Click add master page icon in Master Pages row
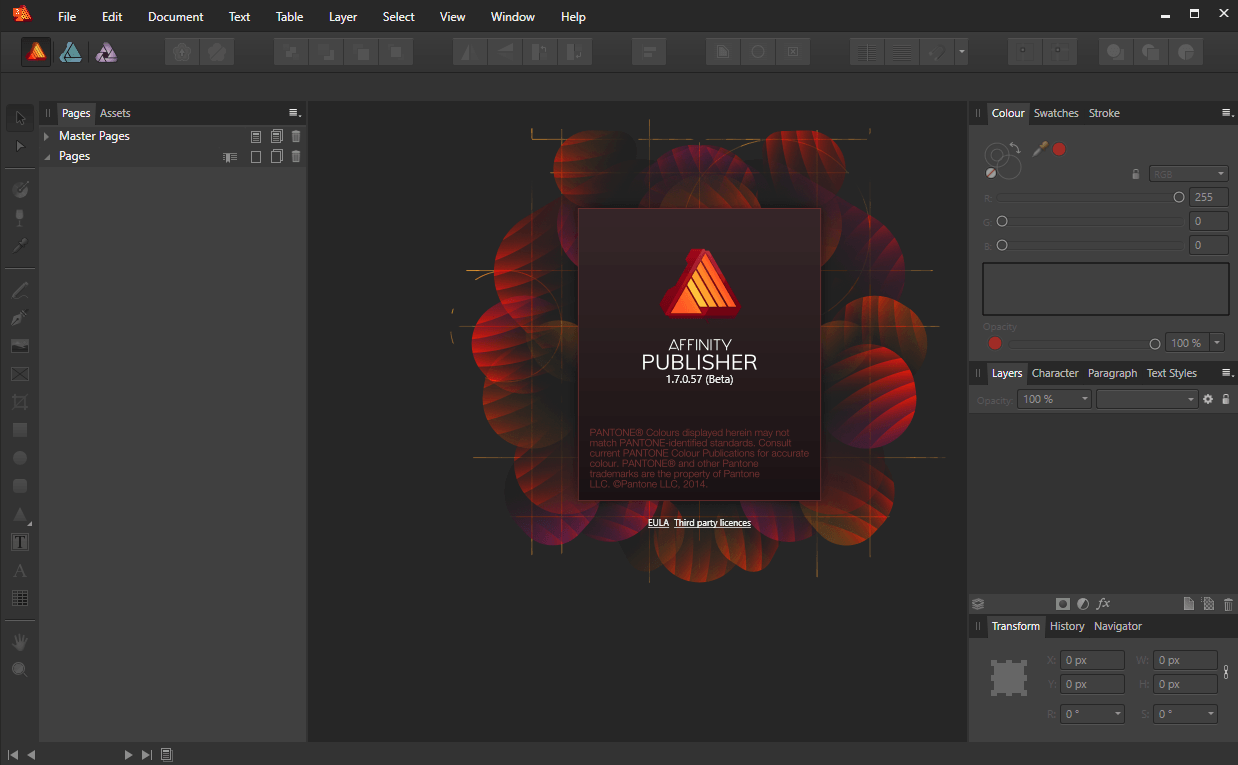The image size is (1238, 765). (x=256, y=136)
